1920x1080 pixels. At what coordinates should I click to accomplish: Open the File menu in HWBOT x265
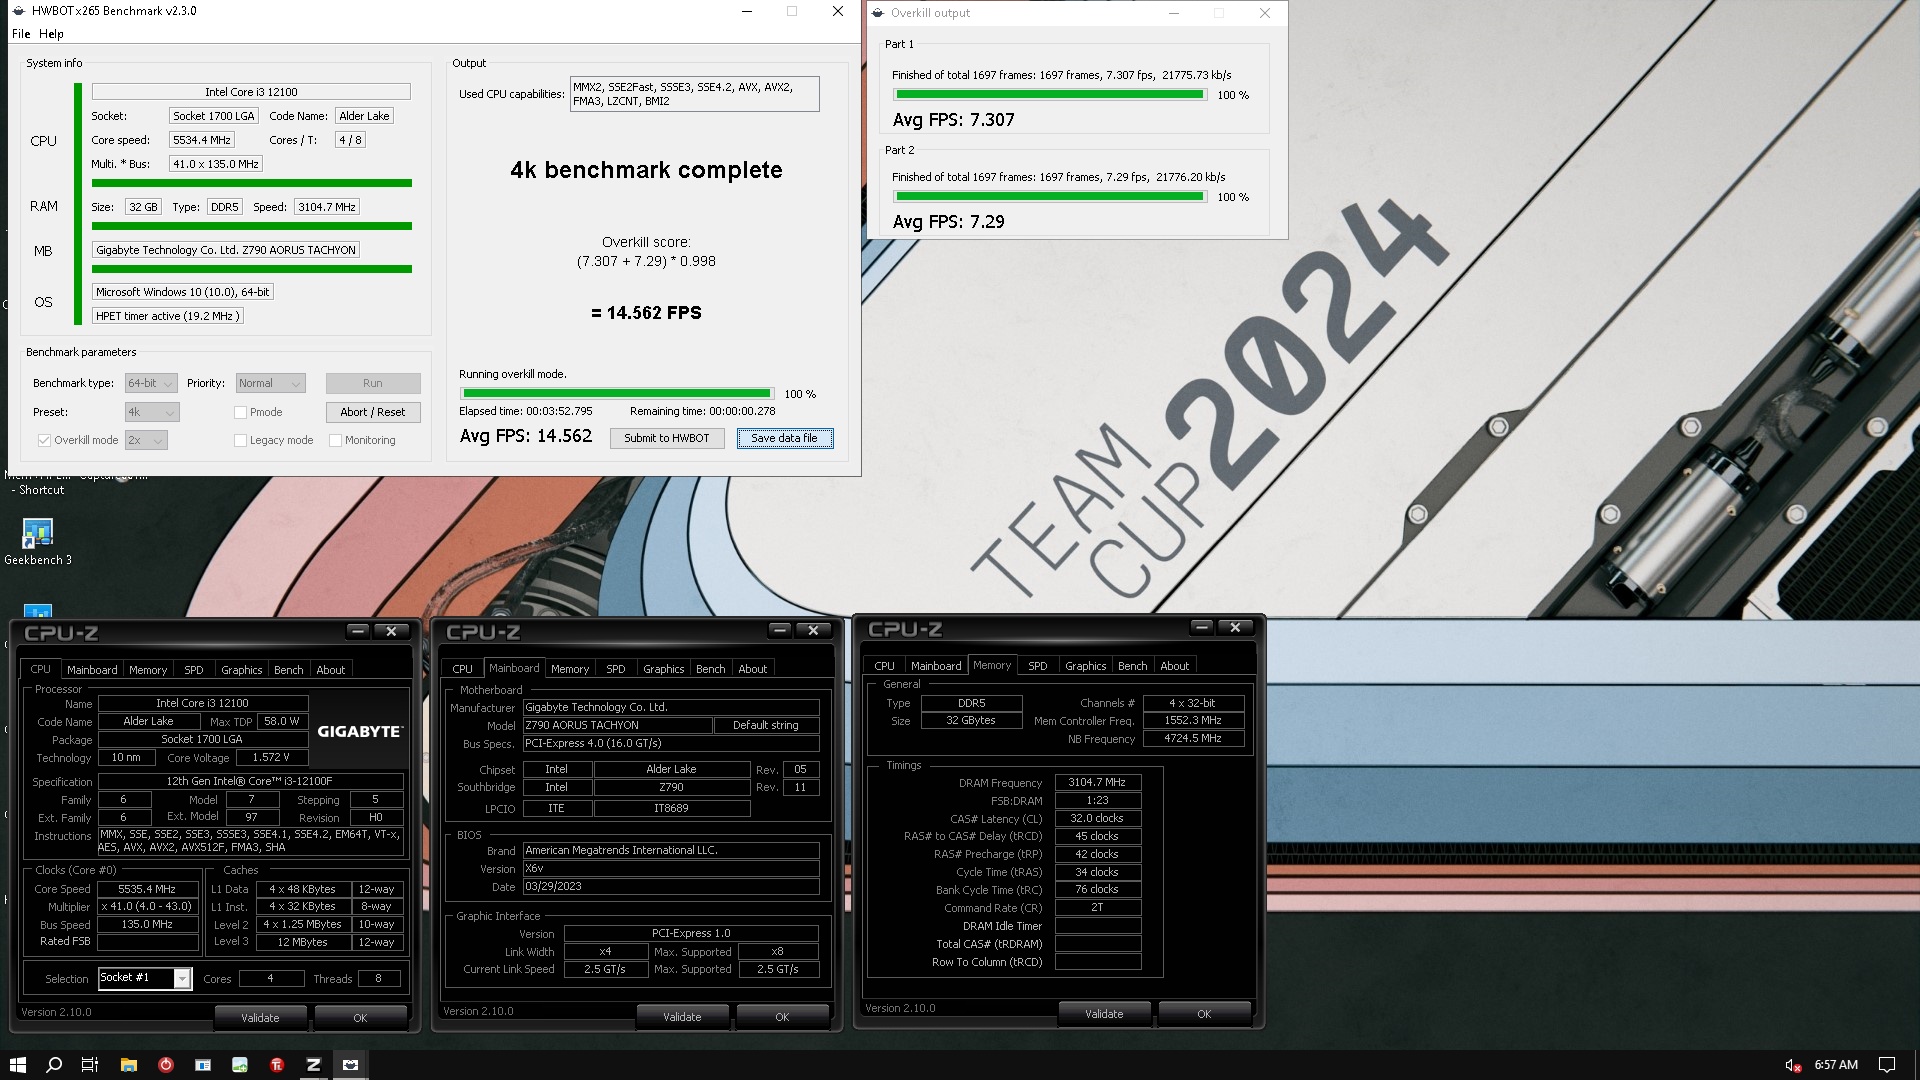coord(21,34)
